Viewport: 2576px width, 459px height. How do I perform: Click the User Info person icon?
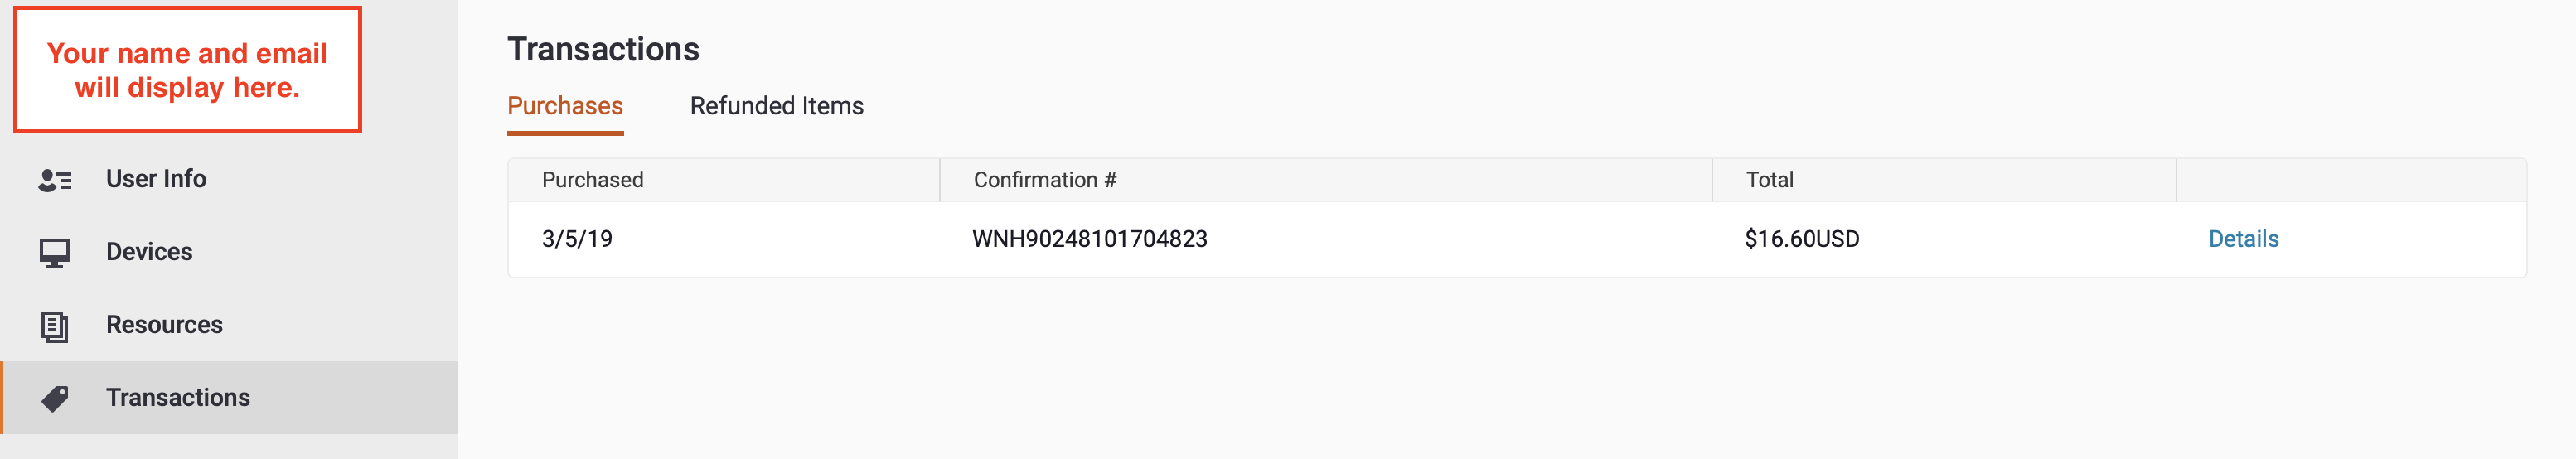pyautogui.click(x=55, y=180)
